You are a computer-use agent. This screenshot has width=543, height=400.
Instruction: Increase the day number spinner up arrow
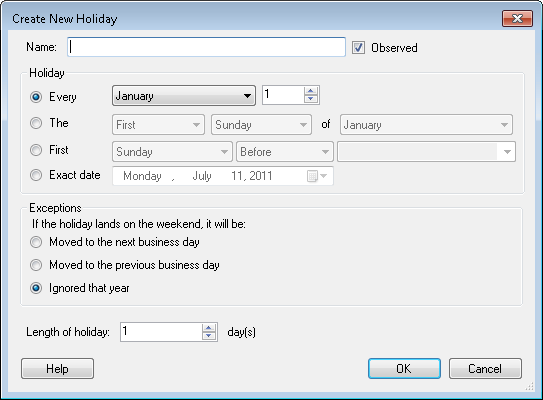[x=311, y=91]
